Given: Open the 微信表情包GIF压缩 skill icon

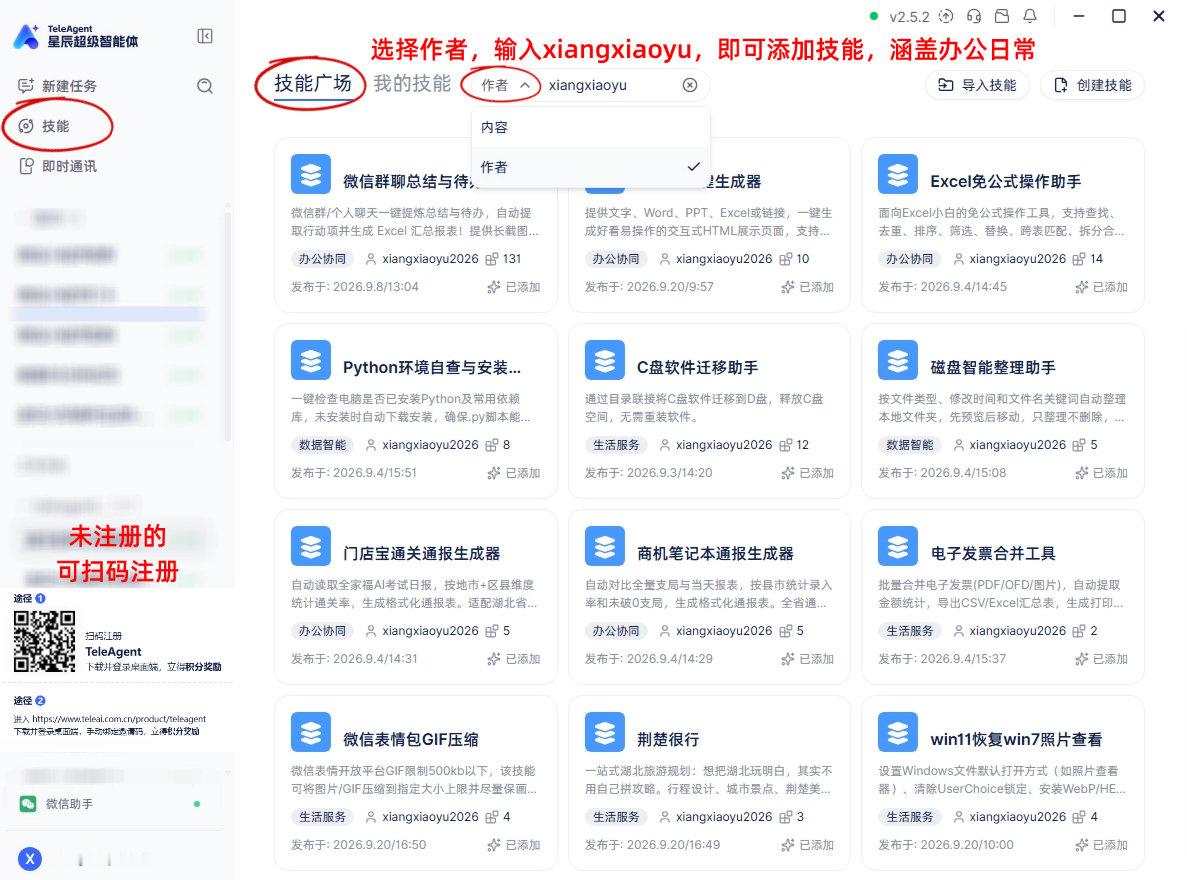Looking at the screenshot, I should 311,732.
